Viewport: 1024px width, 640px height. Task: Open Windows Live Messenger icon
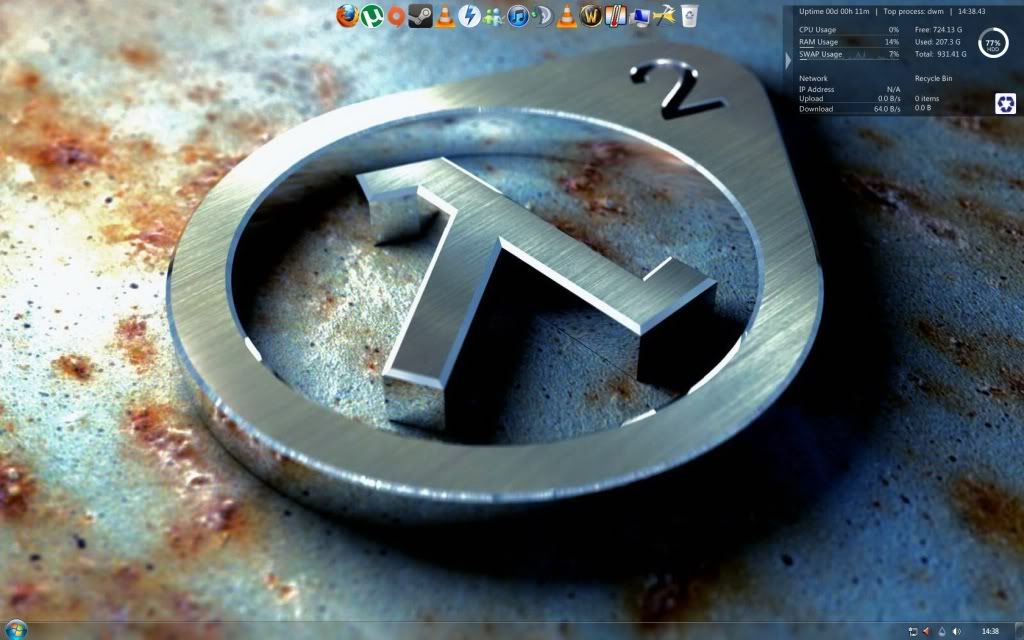point(493,16)
